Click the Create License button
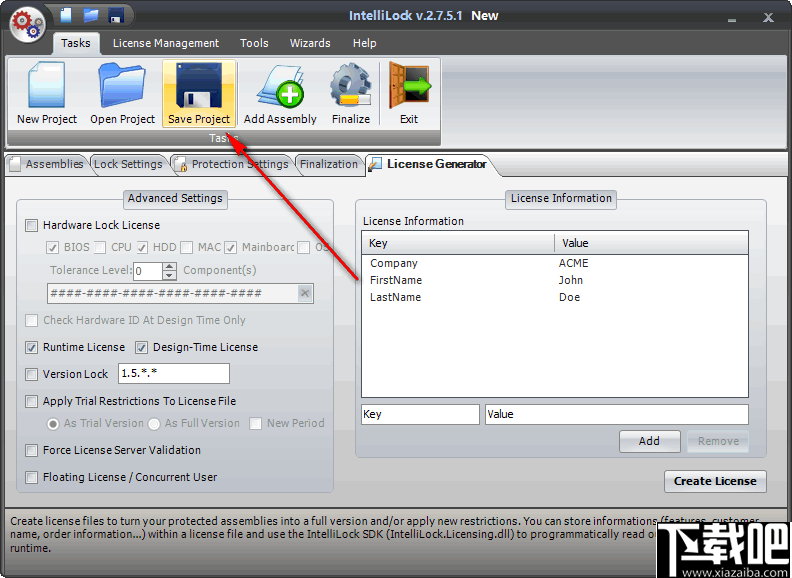 coord(715,481)
